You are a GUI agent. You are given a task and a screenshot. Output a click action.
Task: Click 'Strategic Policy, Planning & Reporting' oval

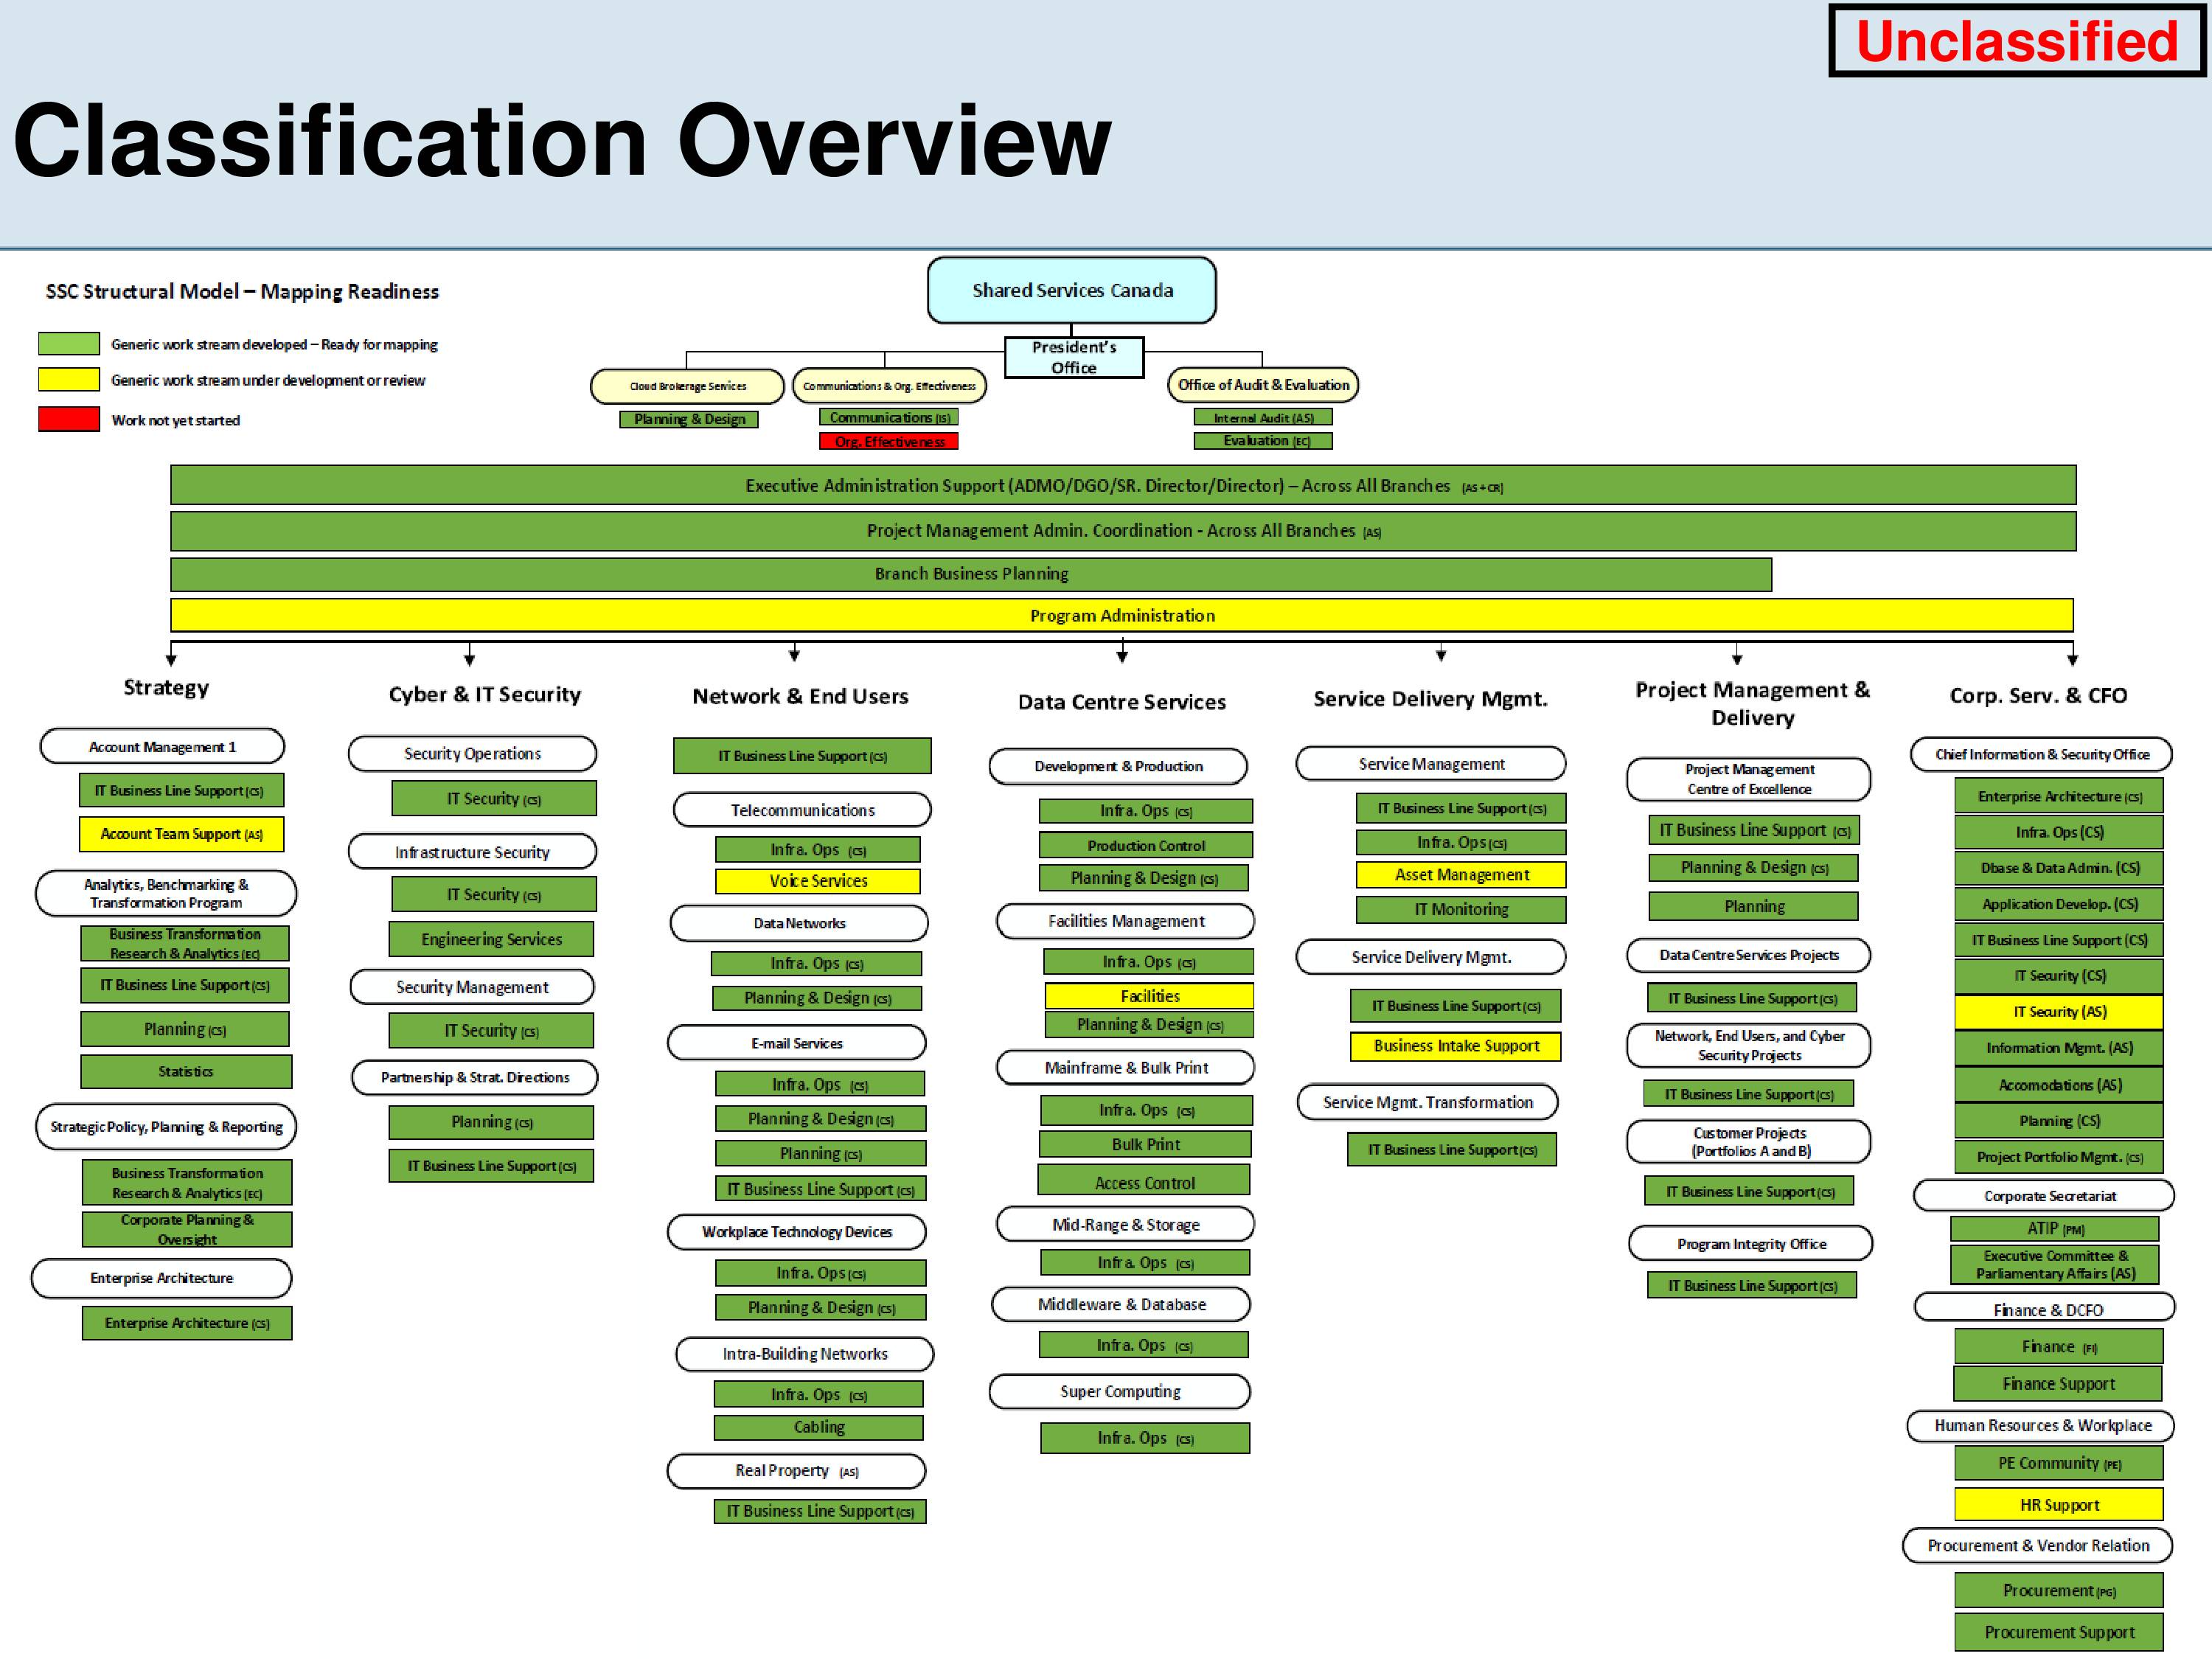click(x=166, y=1127)
